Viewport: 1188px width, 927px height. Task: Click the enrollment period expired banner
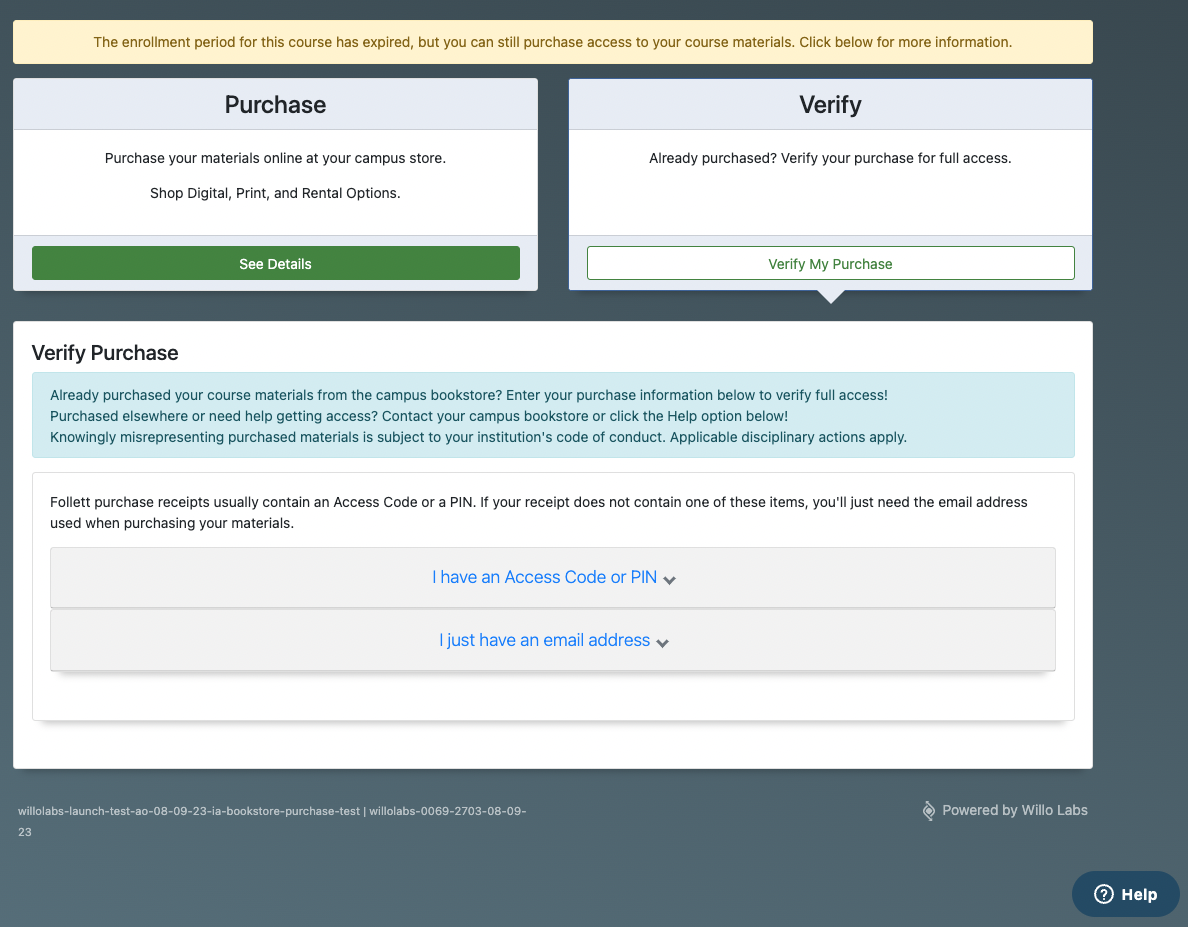click(552, 42)
